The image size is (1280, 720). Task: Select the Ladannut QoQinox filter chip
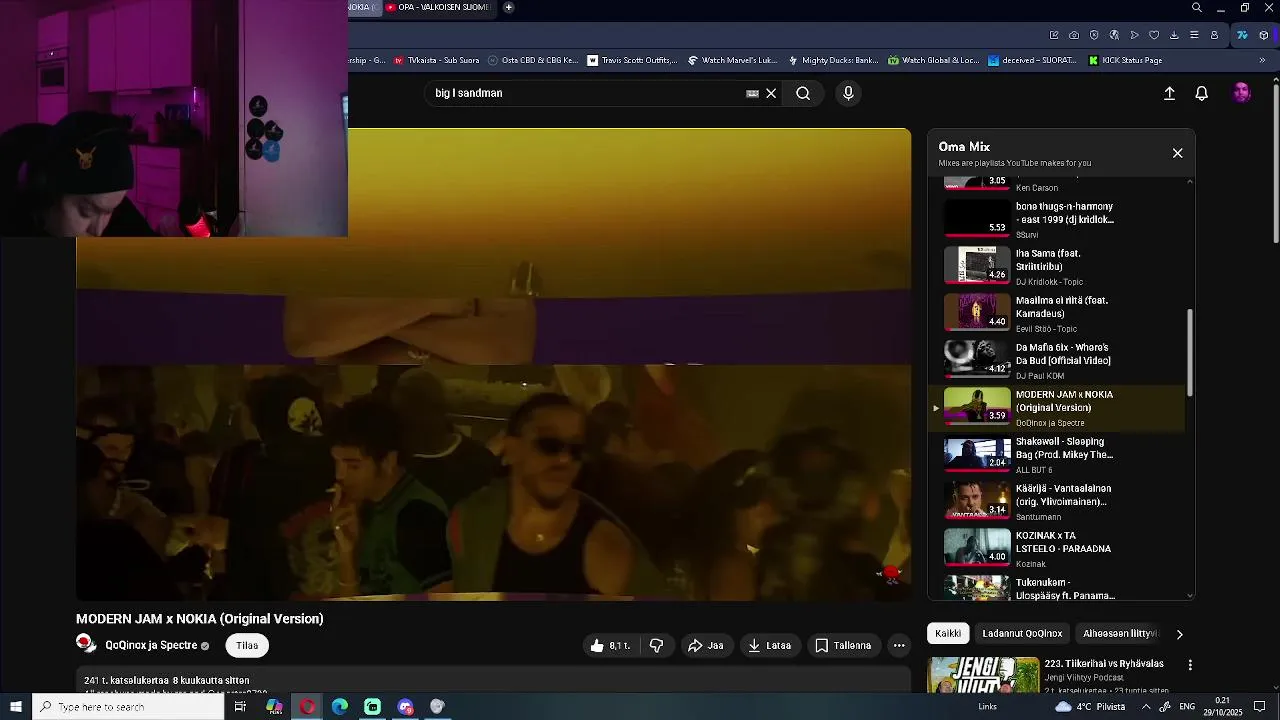[1022, 633]
